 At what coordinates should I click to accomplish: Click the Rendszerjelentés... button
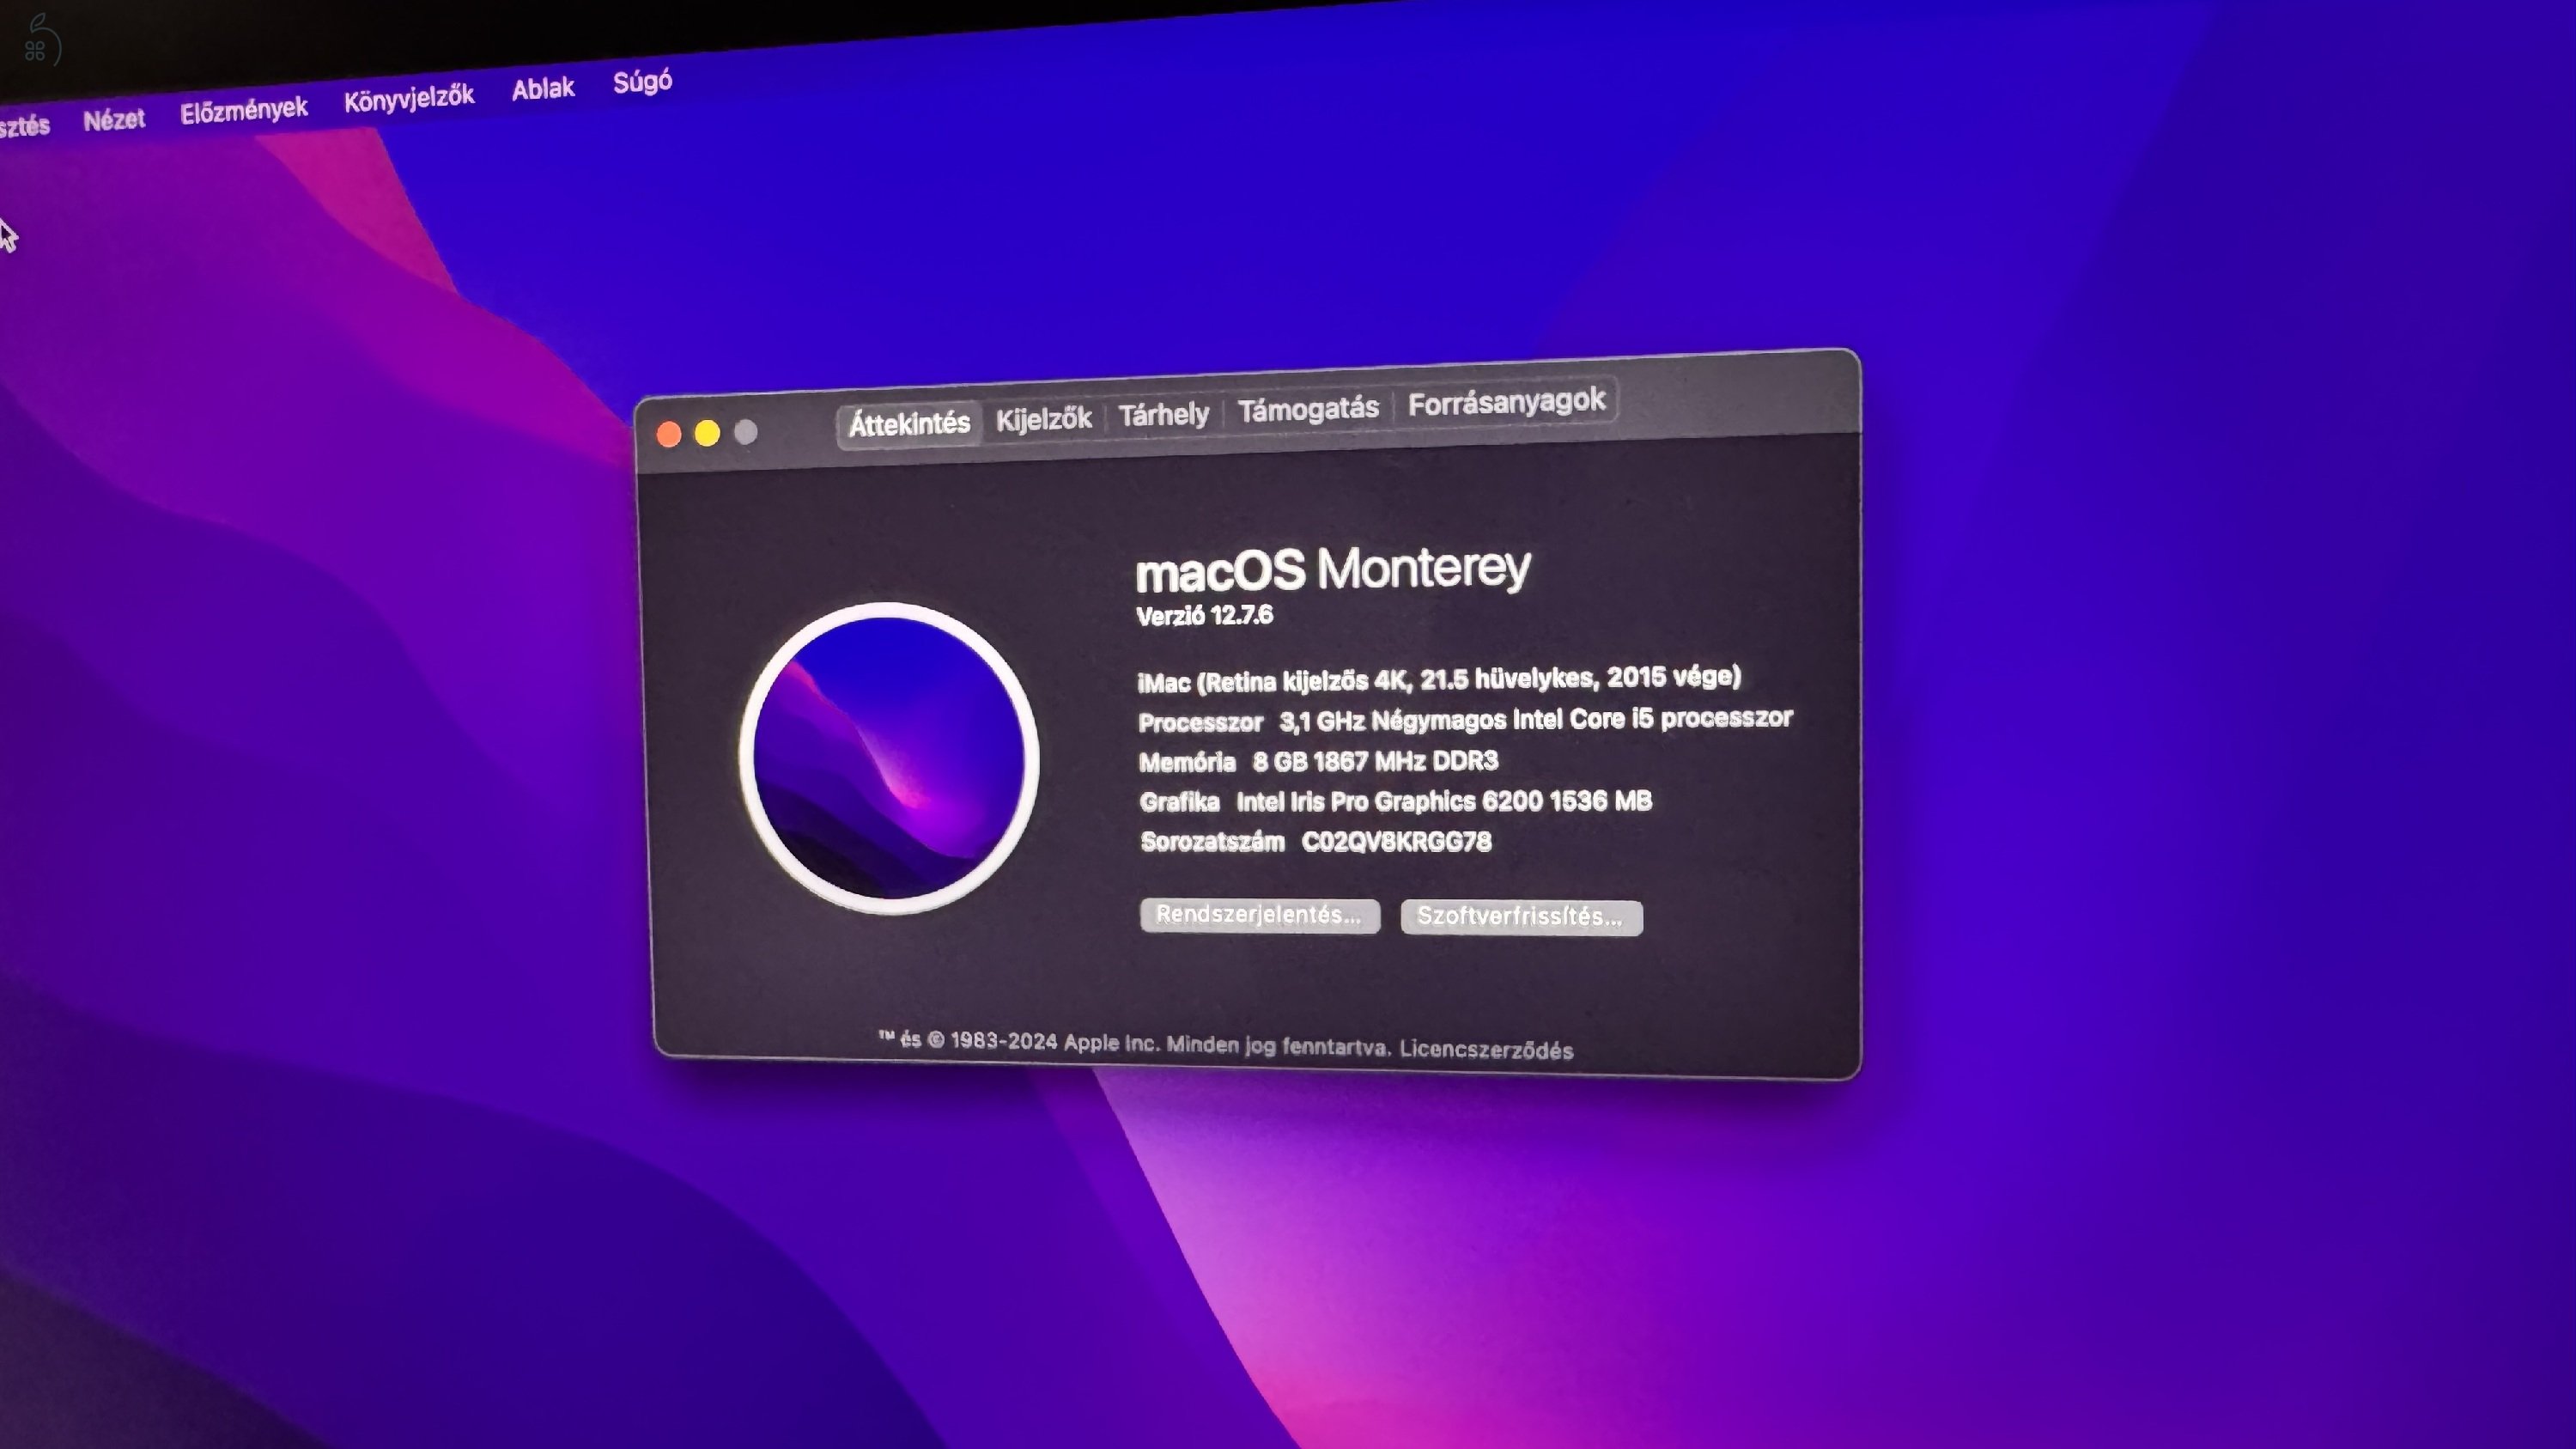(x=1260, y=915)
